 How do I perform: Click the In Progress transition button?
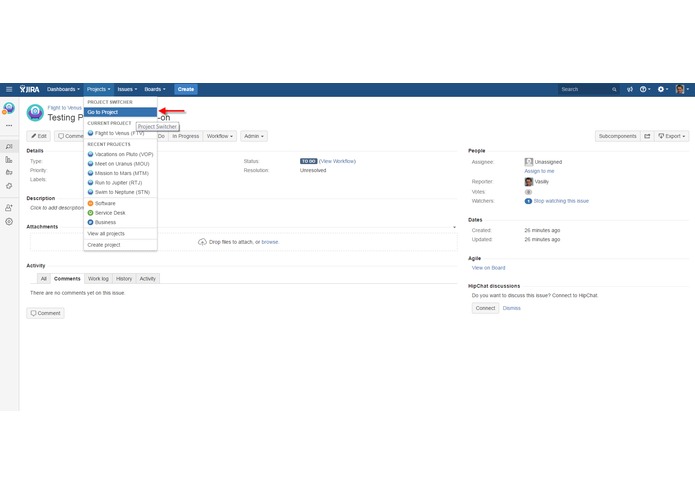[x=185, y=136]
